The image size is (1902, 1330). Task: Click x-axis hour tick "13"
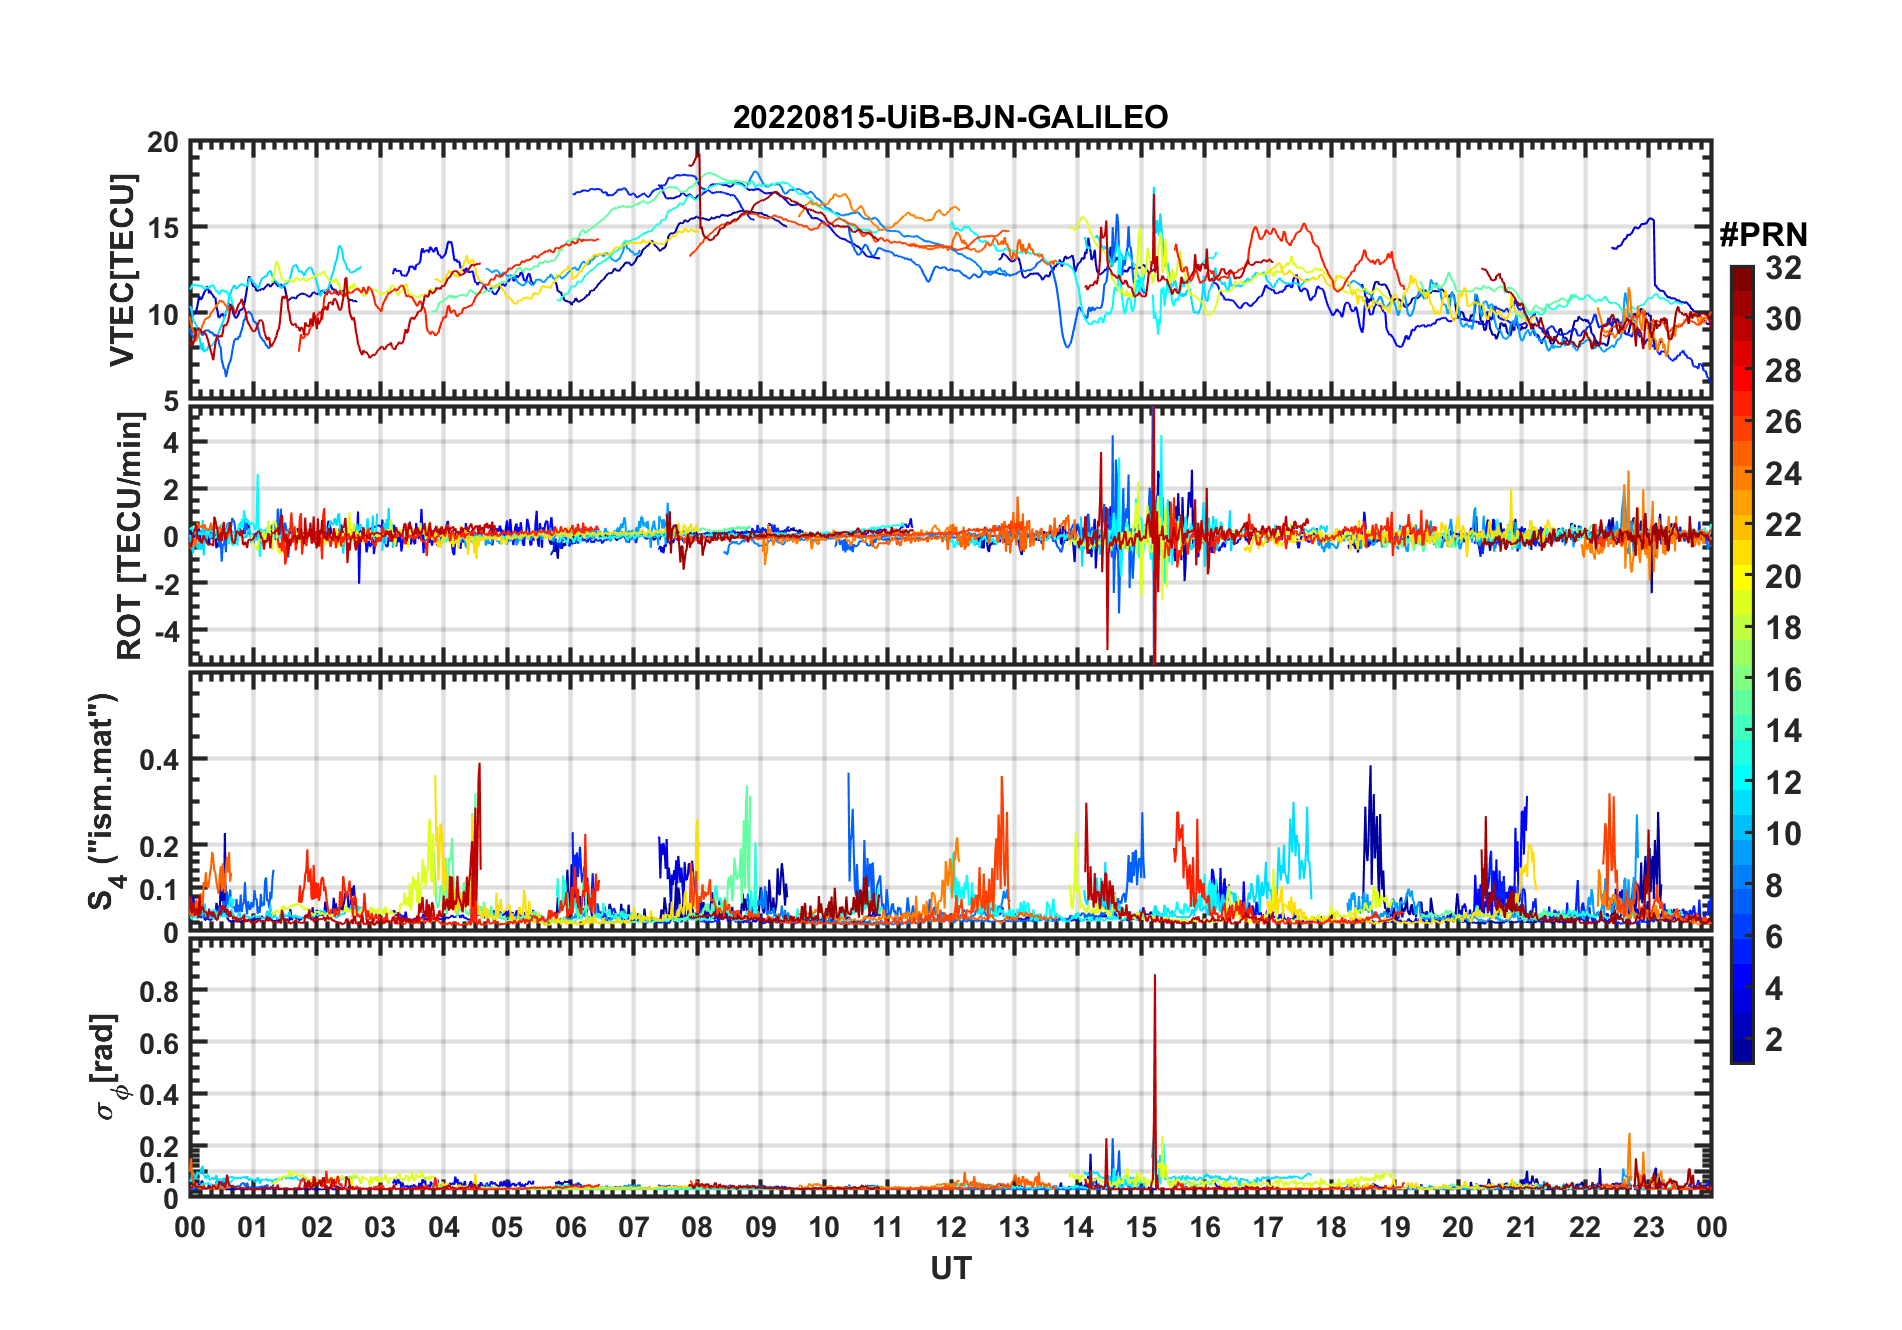1014,1227
